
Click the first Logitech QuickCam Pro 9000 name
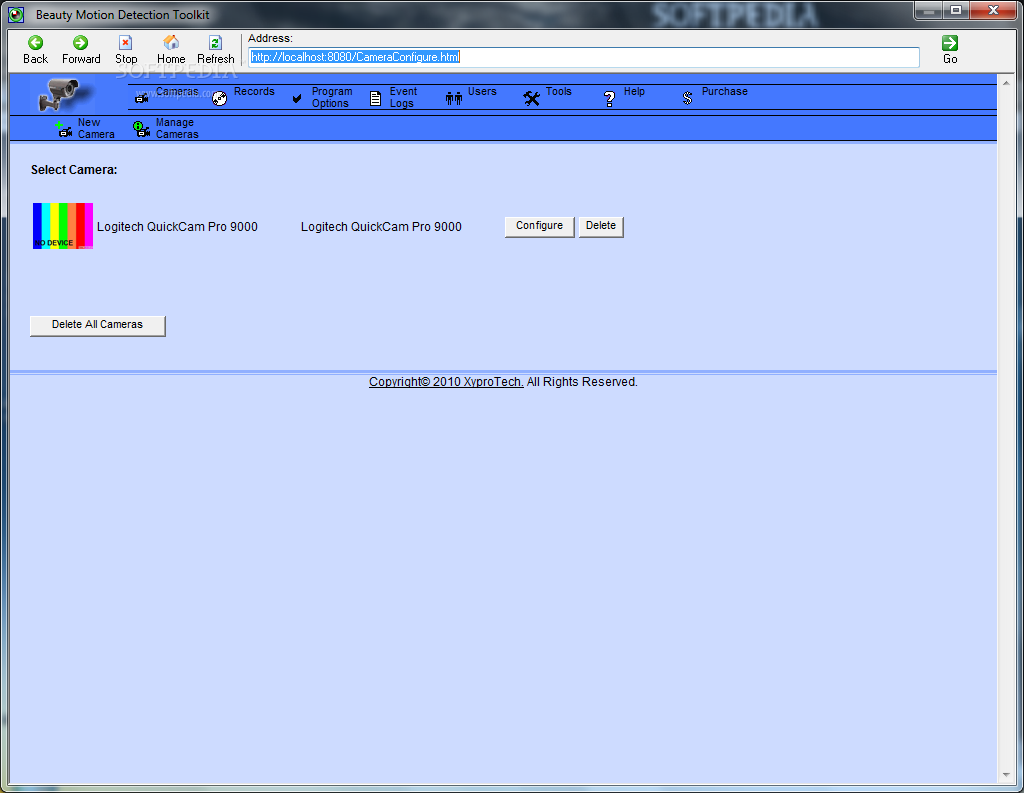pos(177,227)
